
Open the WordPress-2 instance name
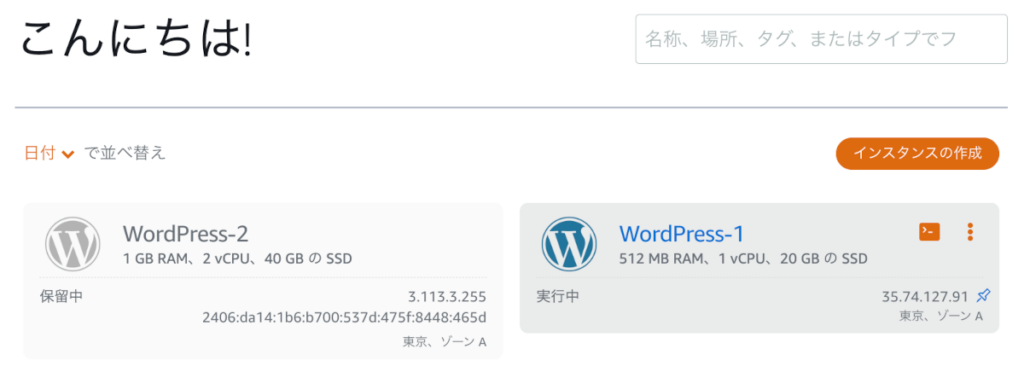click(x=185, y=234)
